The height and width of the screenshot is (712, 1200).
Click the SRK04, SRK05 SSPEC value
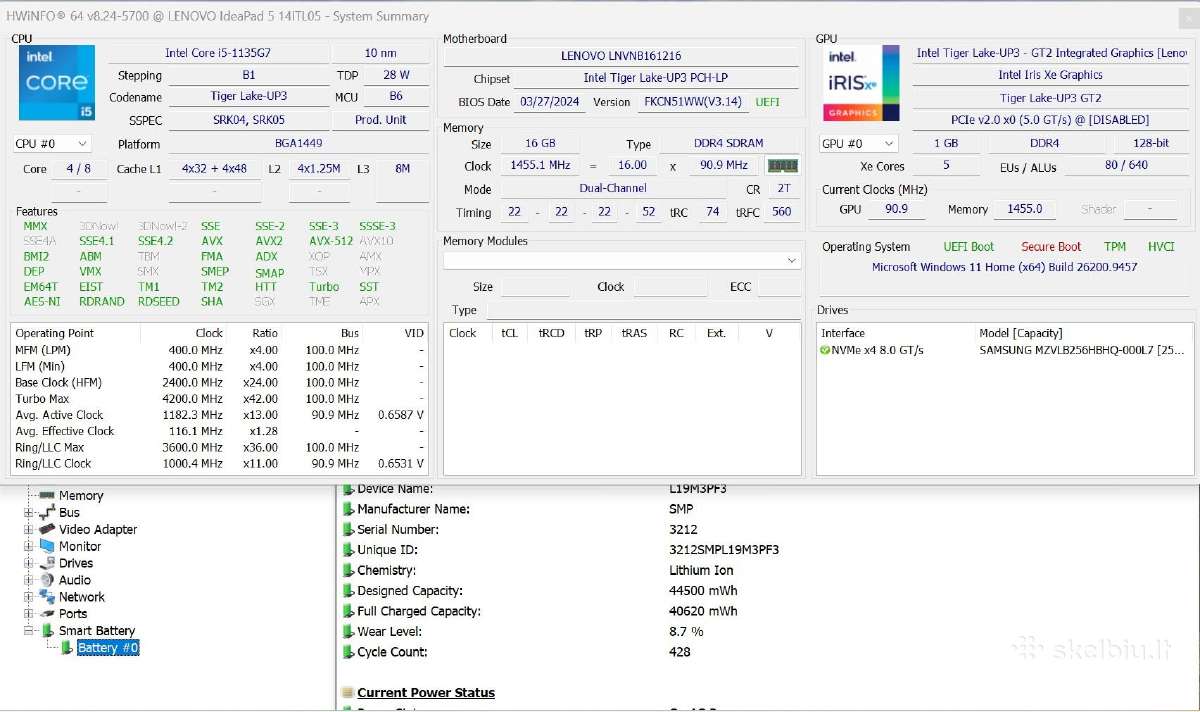tap(249, 120)
